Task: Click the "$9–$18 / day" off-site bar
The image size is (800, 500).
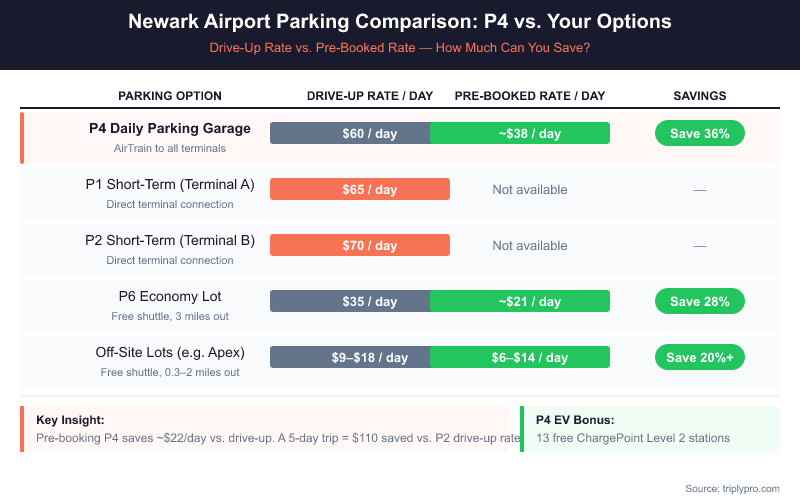Action: point(350,358)
